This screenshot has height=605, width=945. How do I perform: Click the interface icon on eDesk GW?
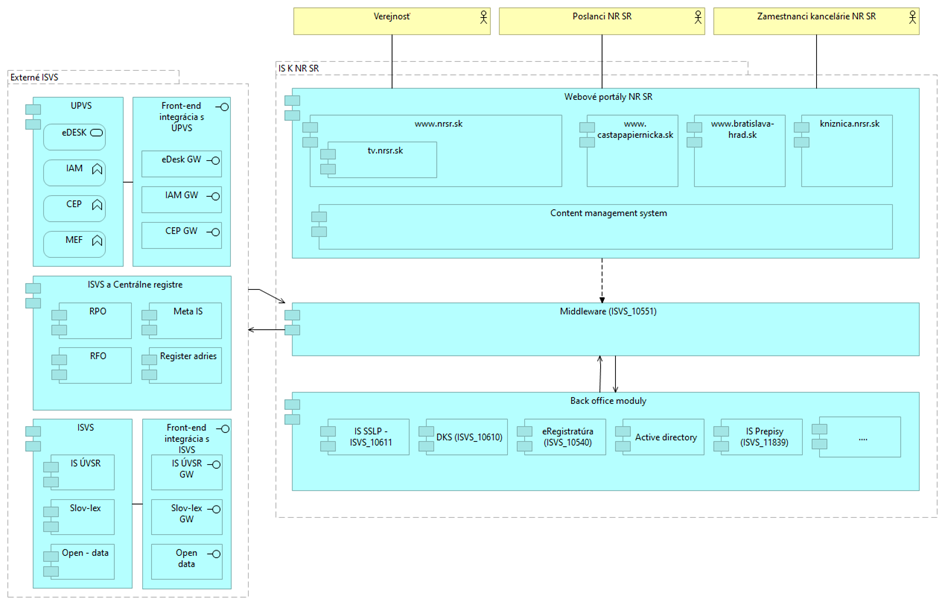[213, 160]
